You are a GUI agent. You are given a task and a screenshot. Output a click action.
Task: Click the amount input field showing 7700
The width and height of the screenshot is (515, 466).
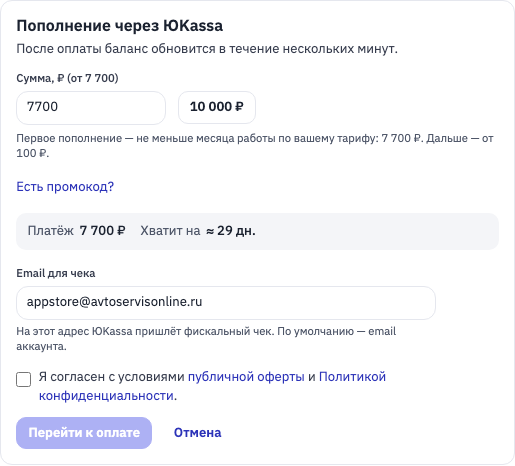pos(91,108)
